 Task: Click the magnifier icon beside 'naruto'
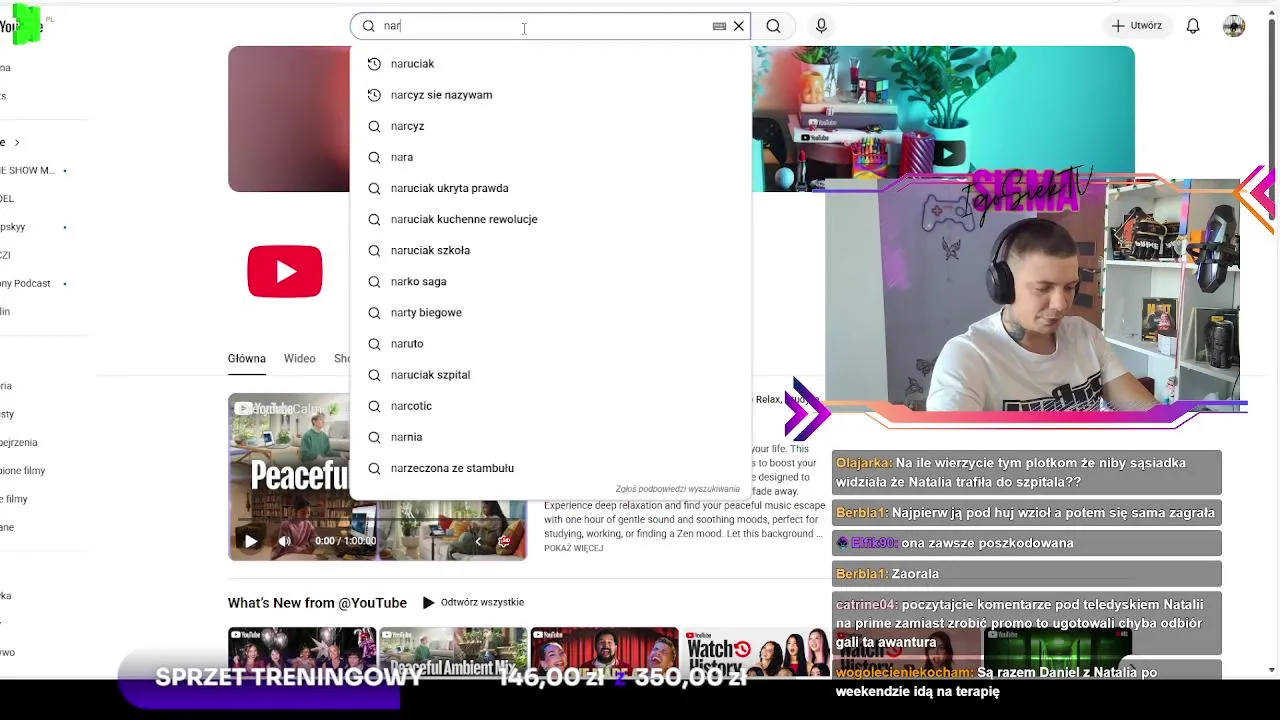[374, 343]
